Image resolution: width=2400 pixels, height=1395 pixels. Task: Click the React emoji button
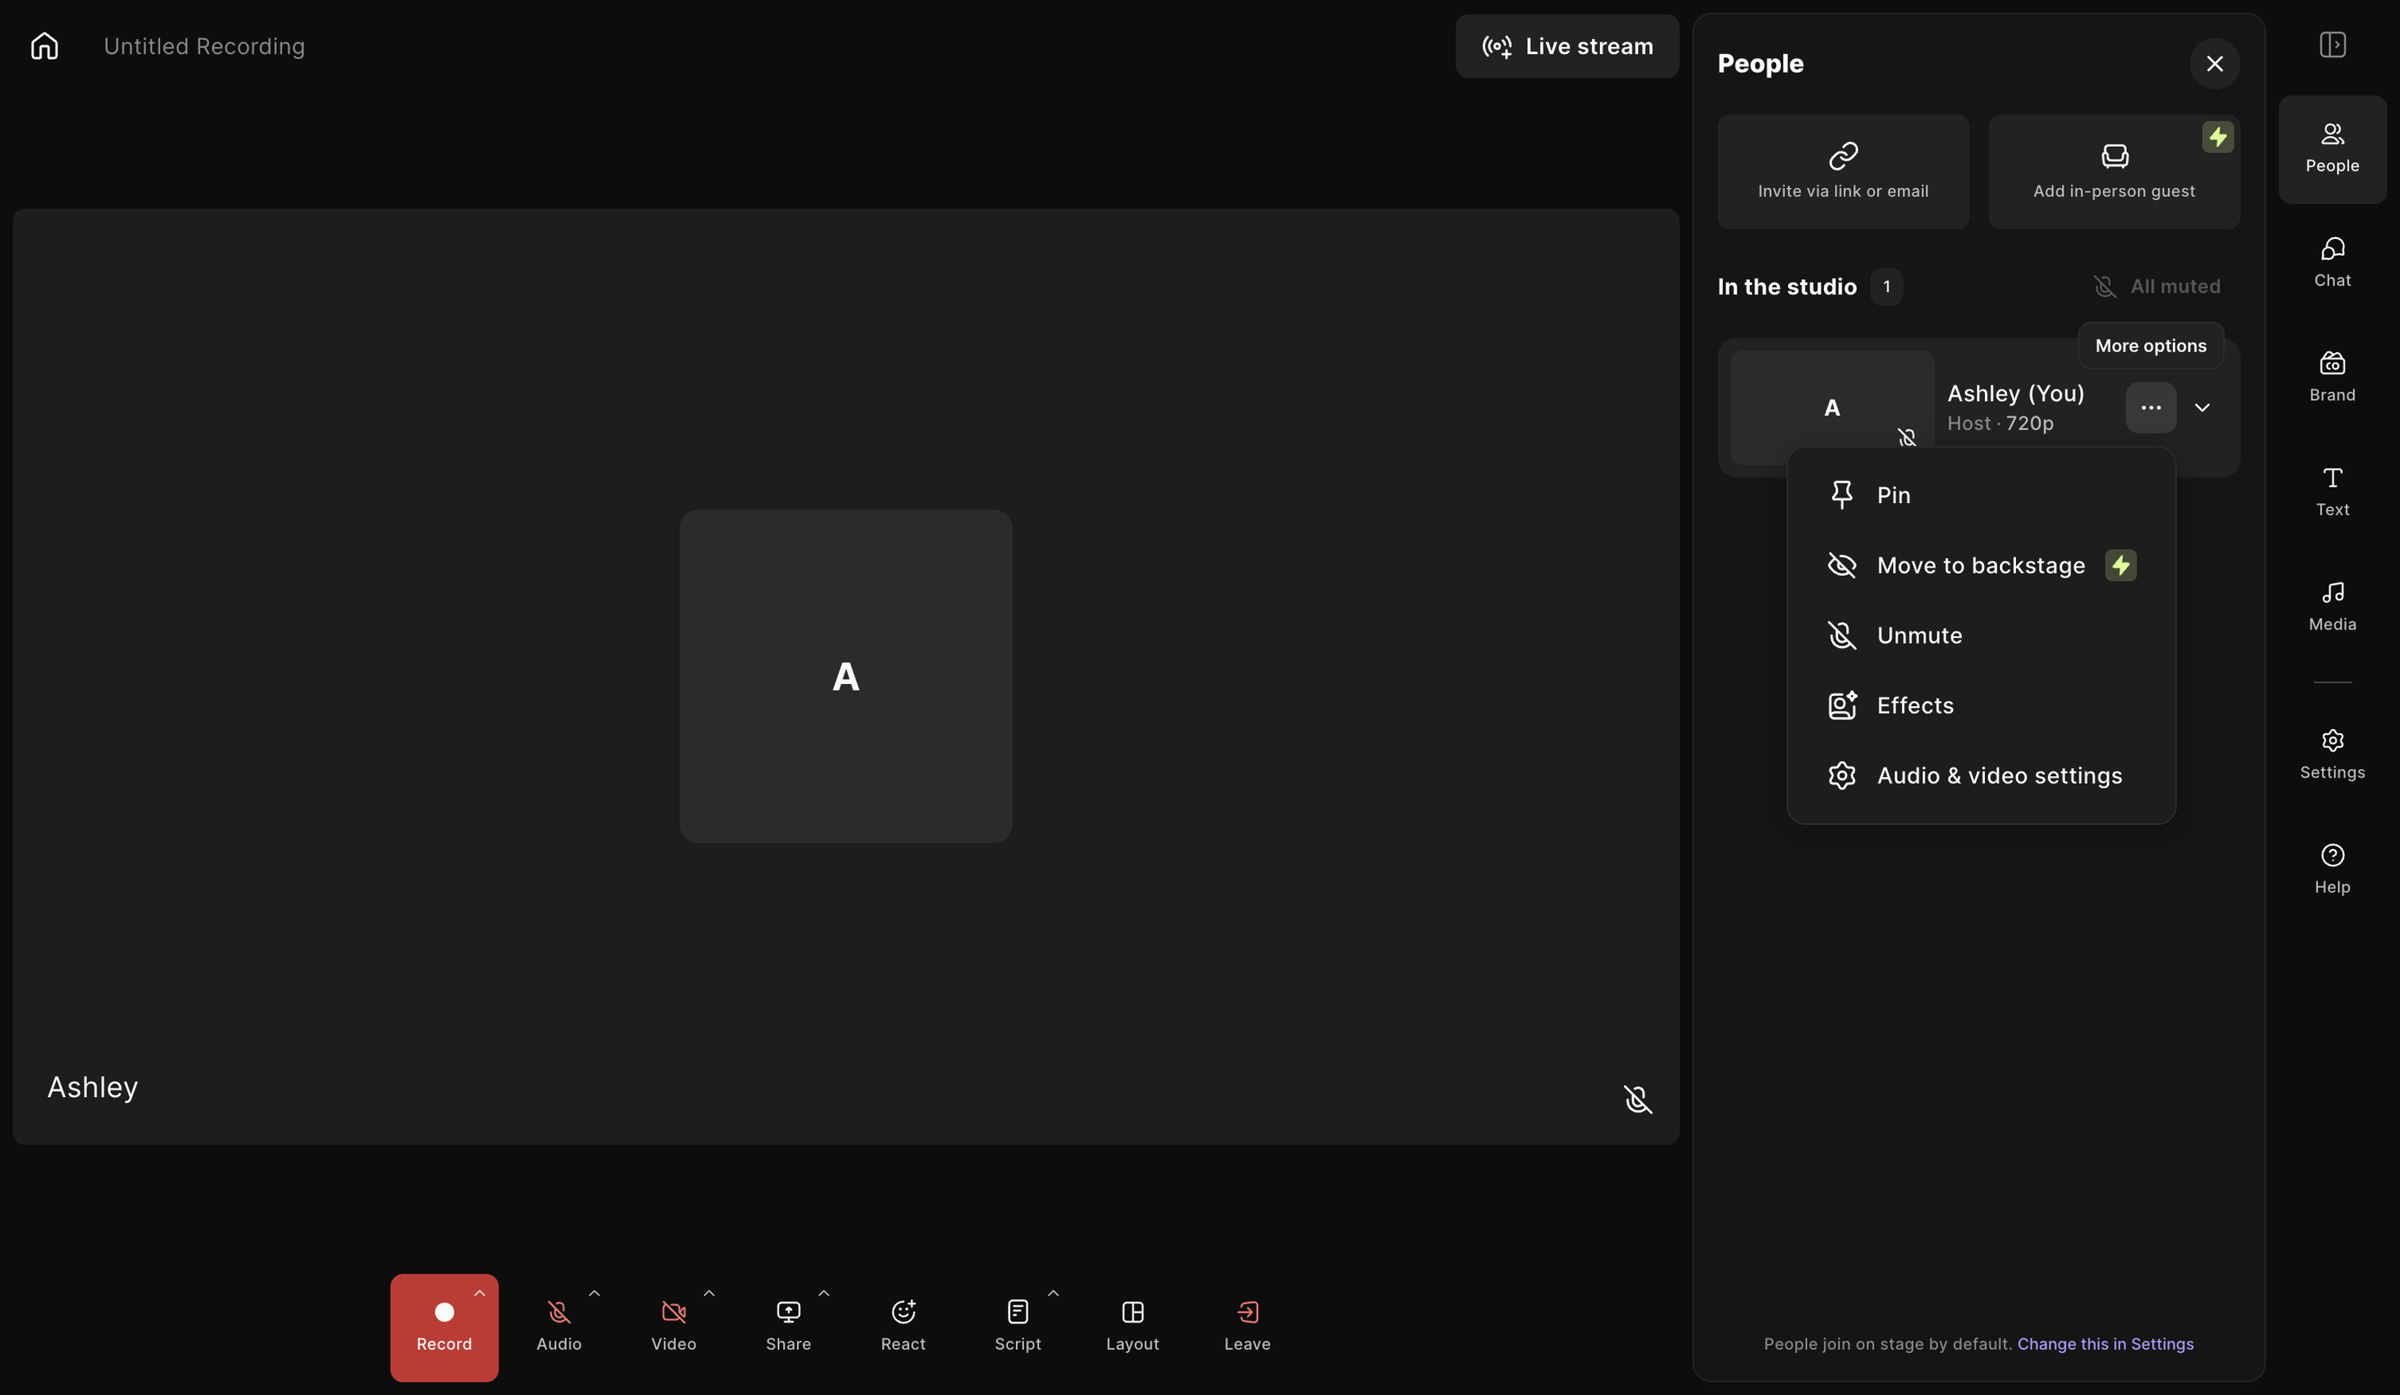click(x=903, y=1327)
